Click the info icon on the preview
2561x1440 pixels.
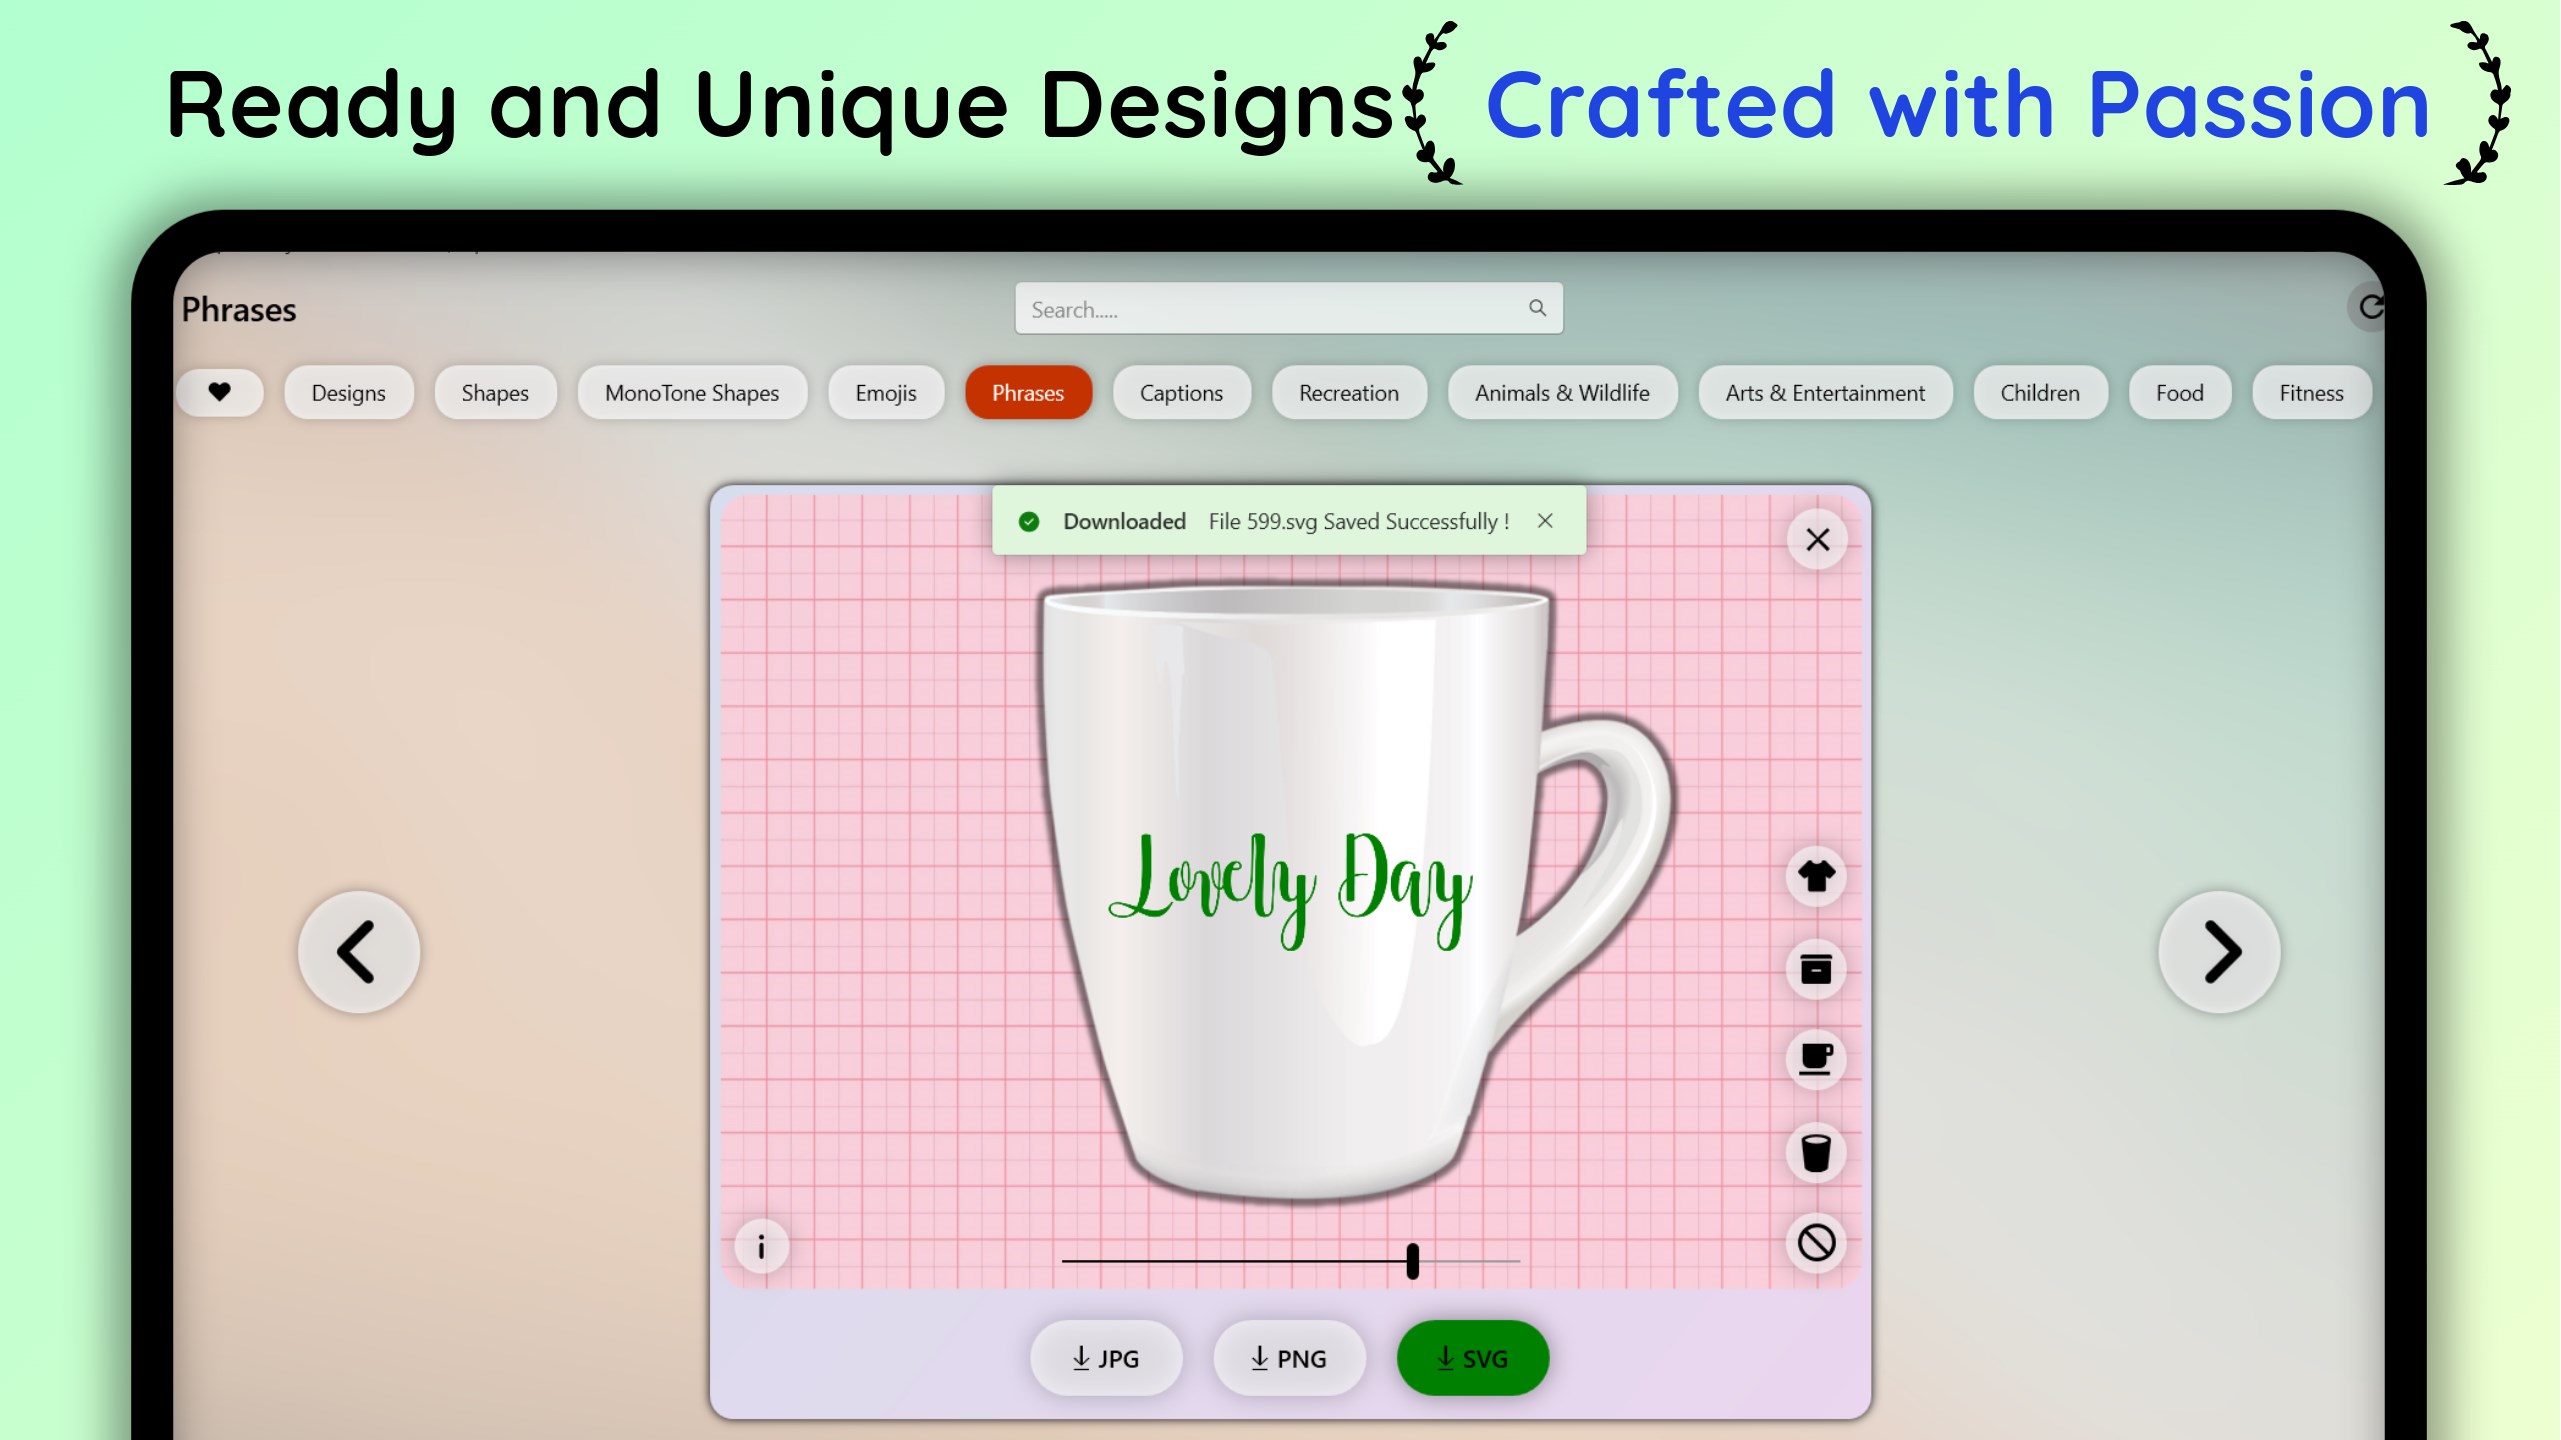click(x=760, y=1246)
